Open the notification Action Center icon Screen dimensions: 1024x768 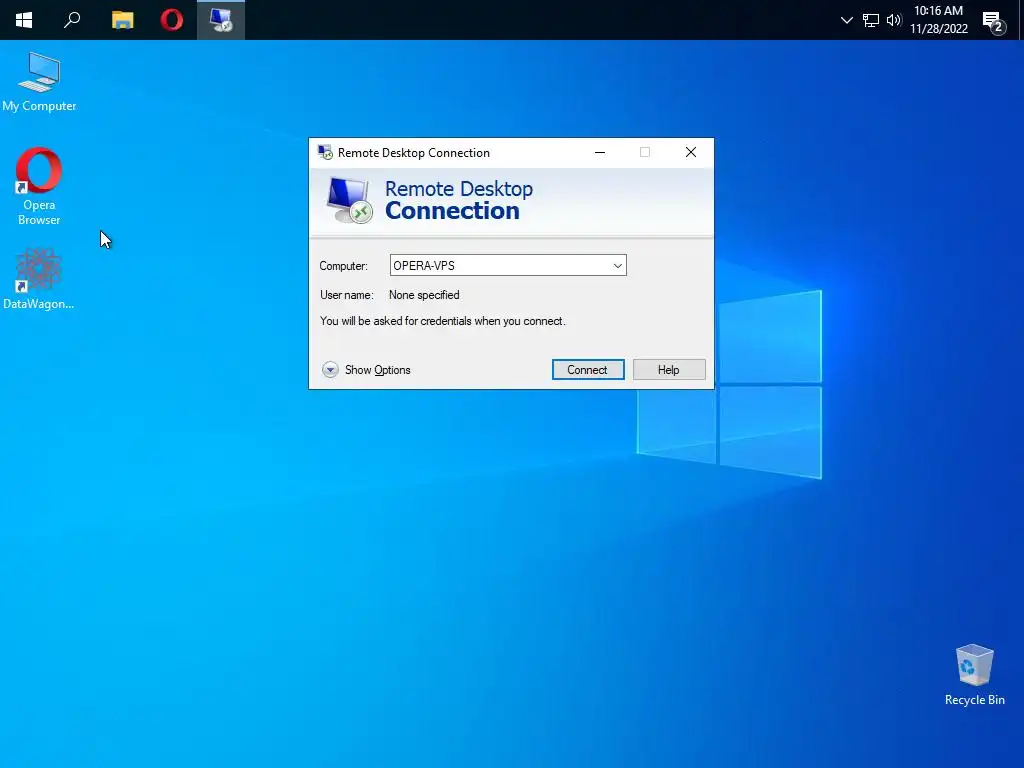pos(993,22)
